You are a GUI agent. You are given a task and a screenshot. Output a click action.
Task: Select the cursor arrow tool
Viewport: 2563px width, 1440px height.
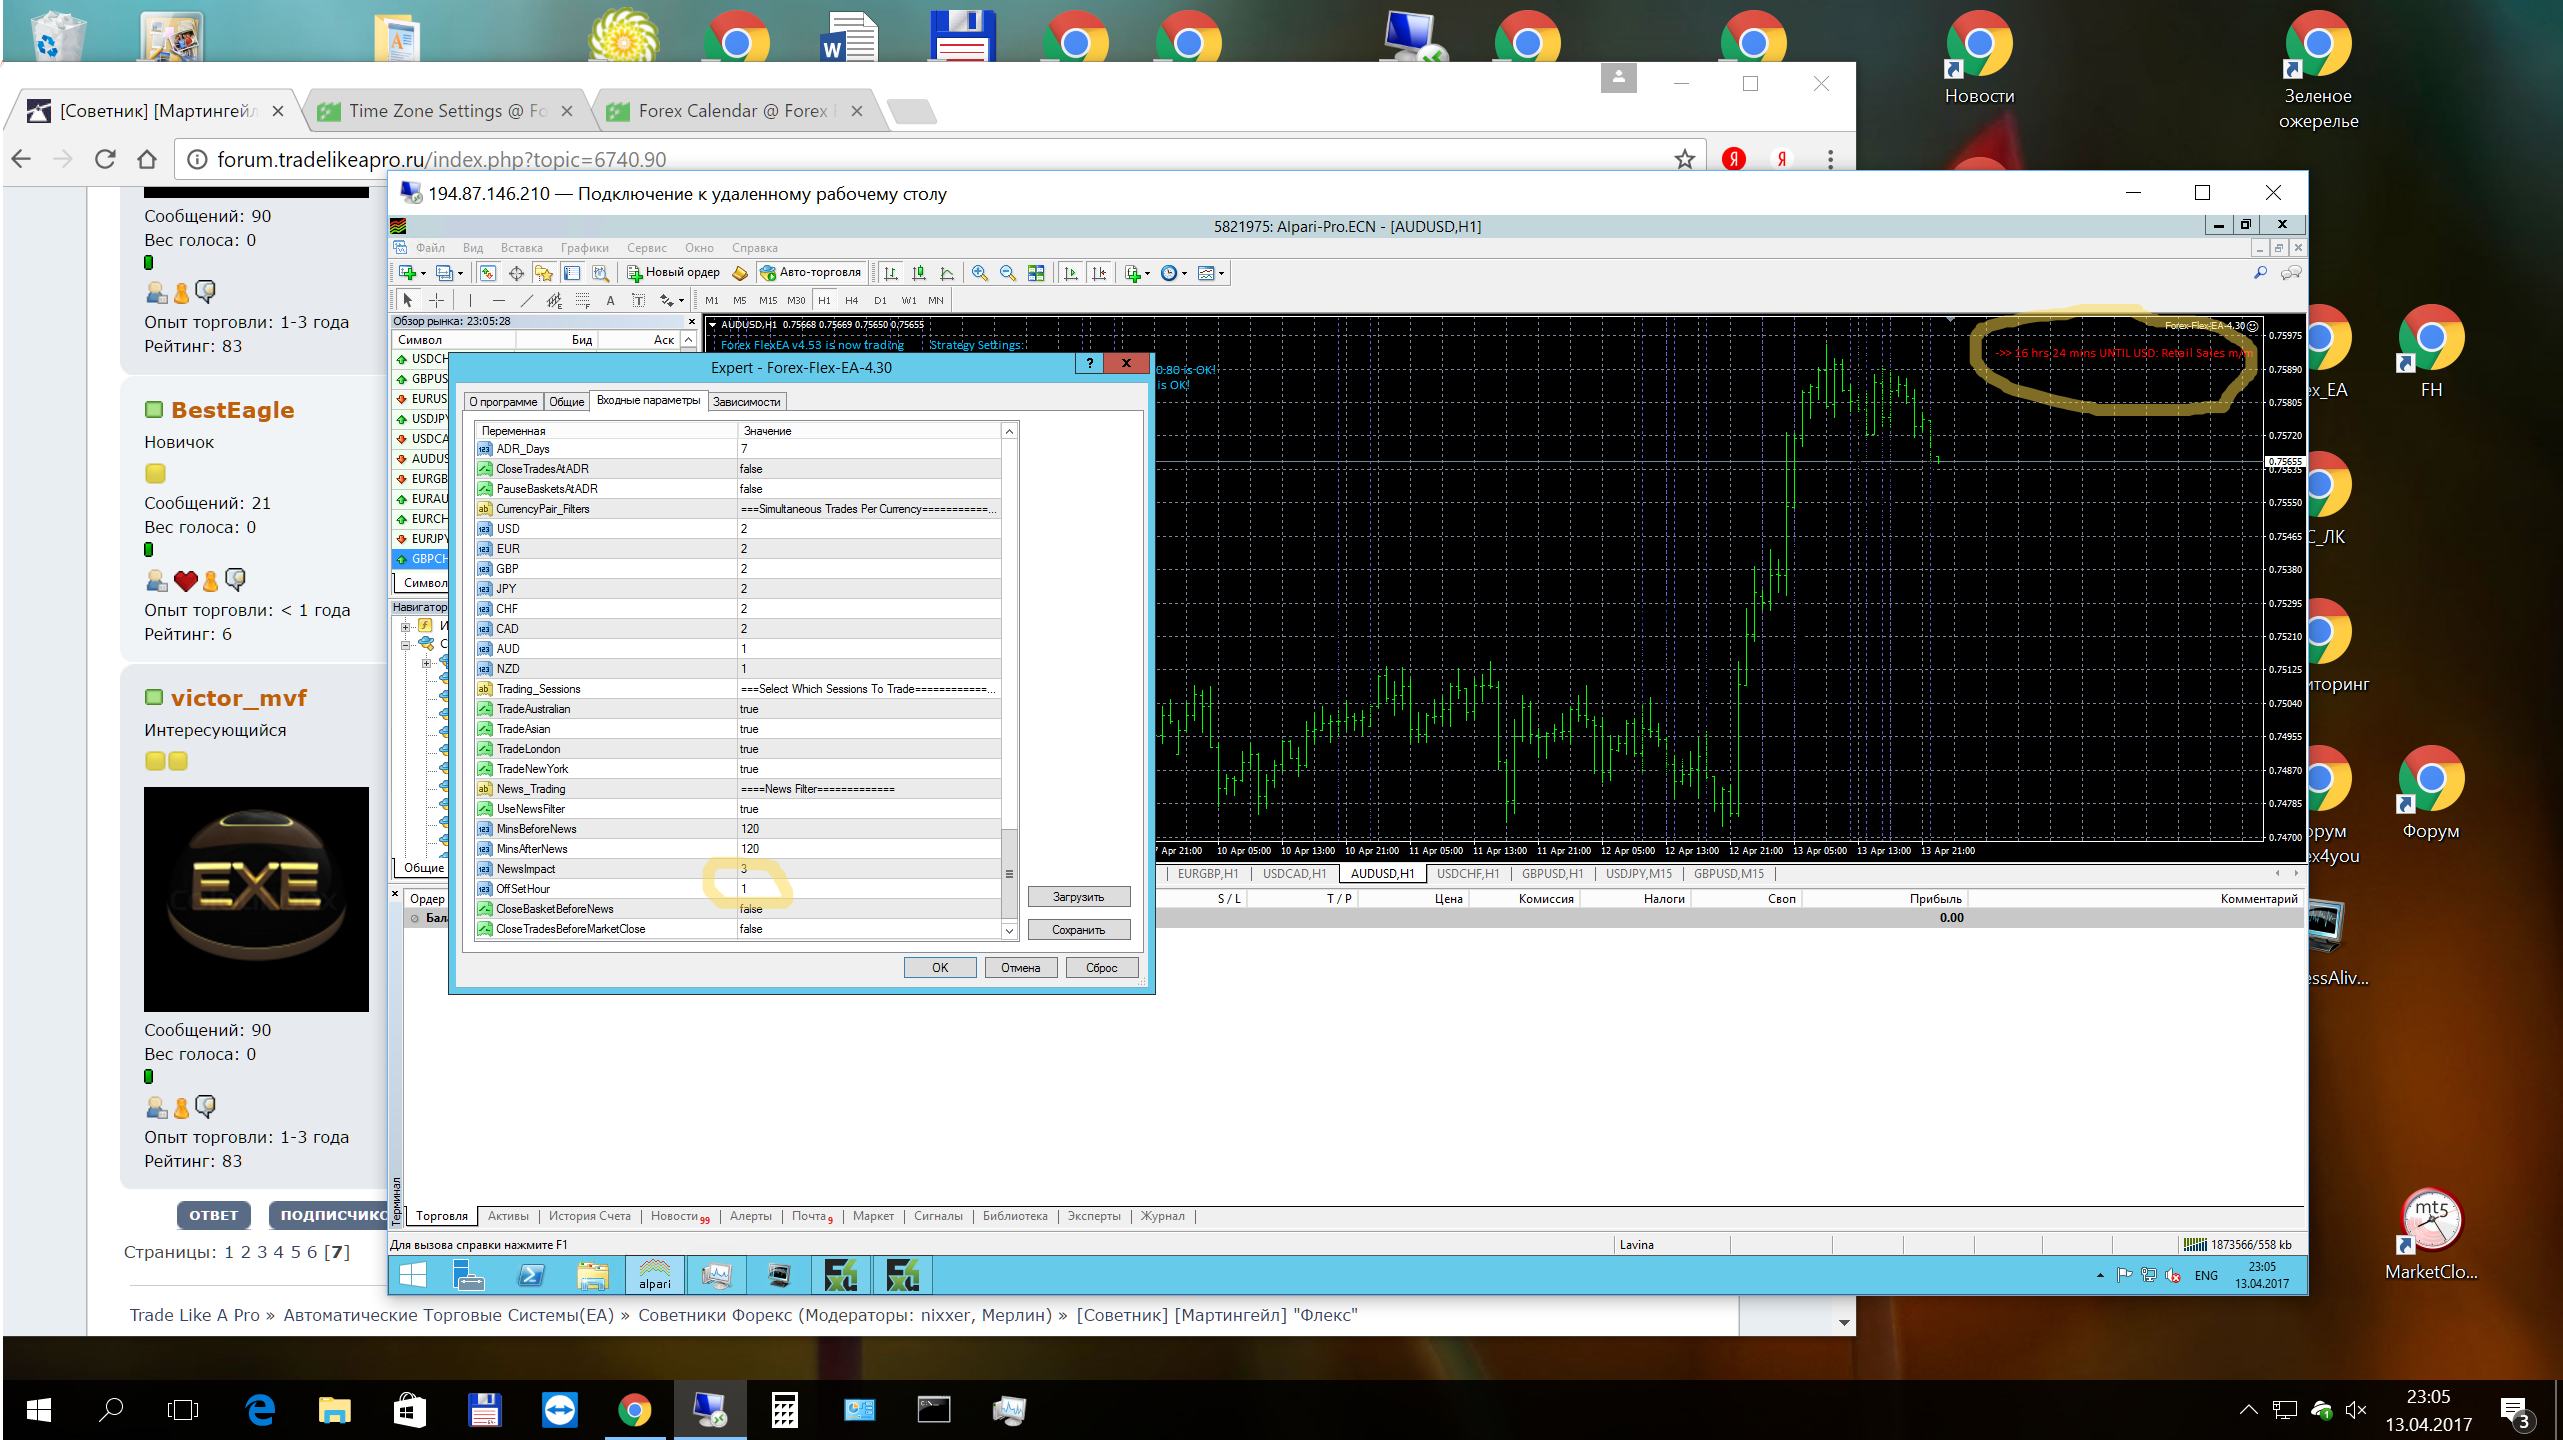(x=407, y=300)
